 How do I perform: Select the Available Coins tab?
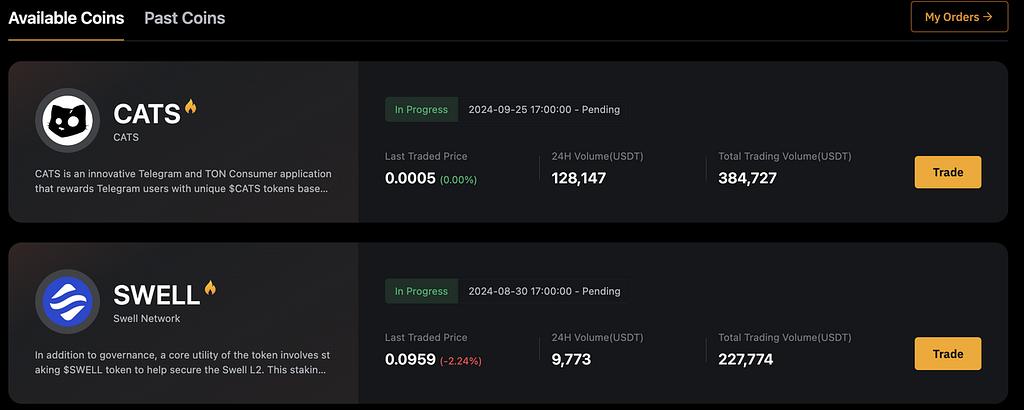coord(66,18)
